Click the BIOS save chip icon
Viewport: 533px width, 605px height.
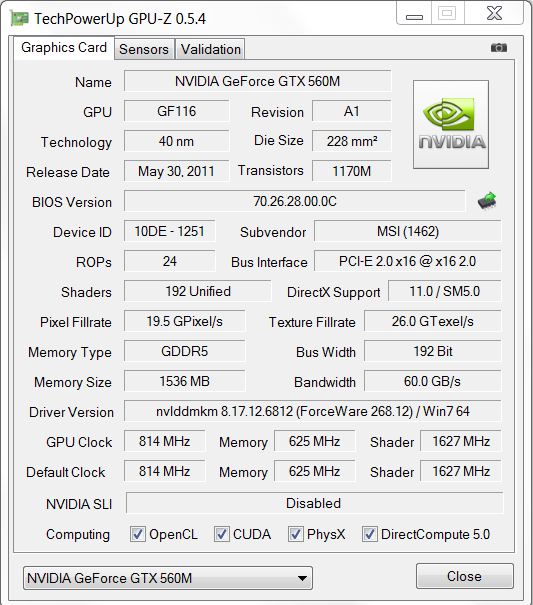pos(487,201)
